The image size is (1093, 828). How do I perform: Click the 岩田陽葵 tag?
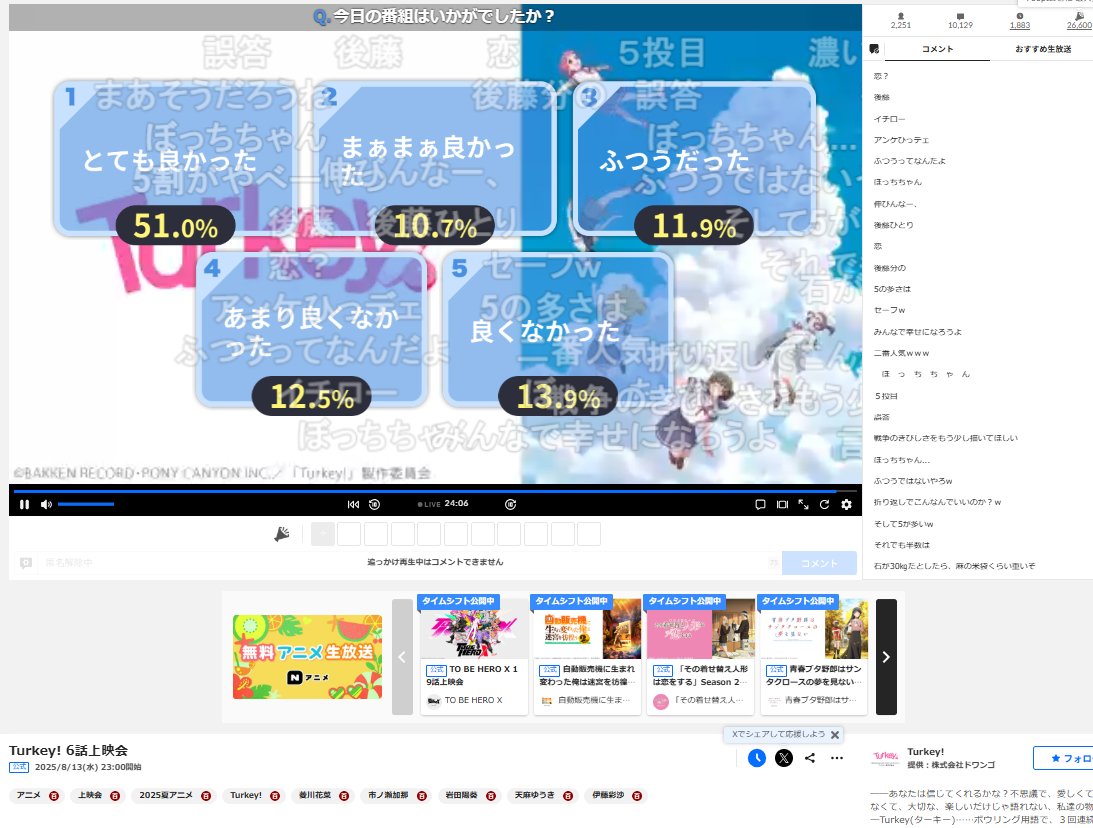(x=461, y=795)
